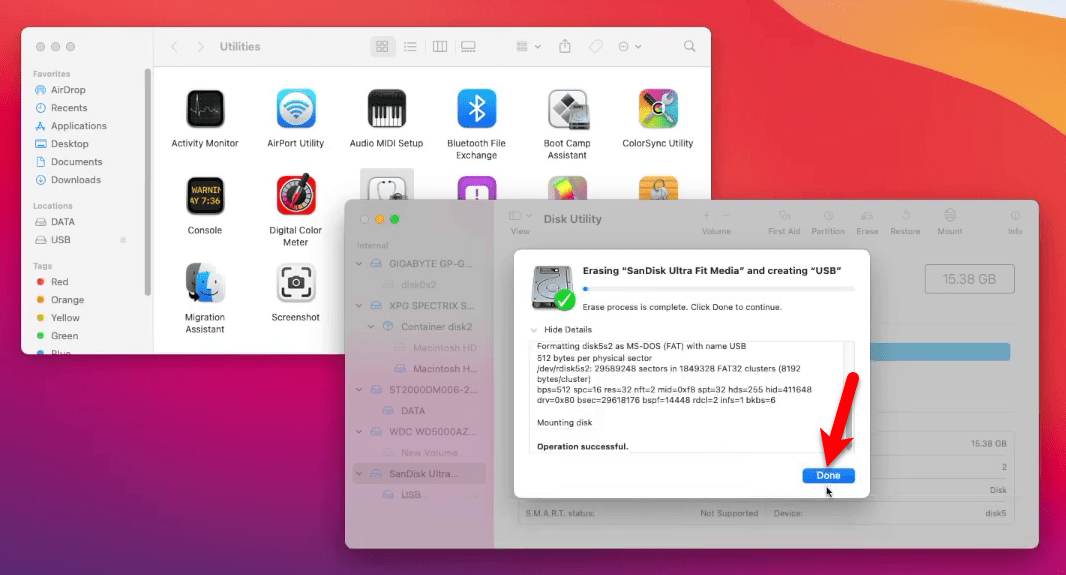Collapse GIGABYTE GP-G disk tree row

pyautogui.click(x=359, y=264)
